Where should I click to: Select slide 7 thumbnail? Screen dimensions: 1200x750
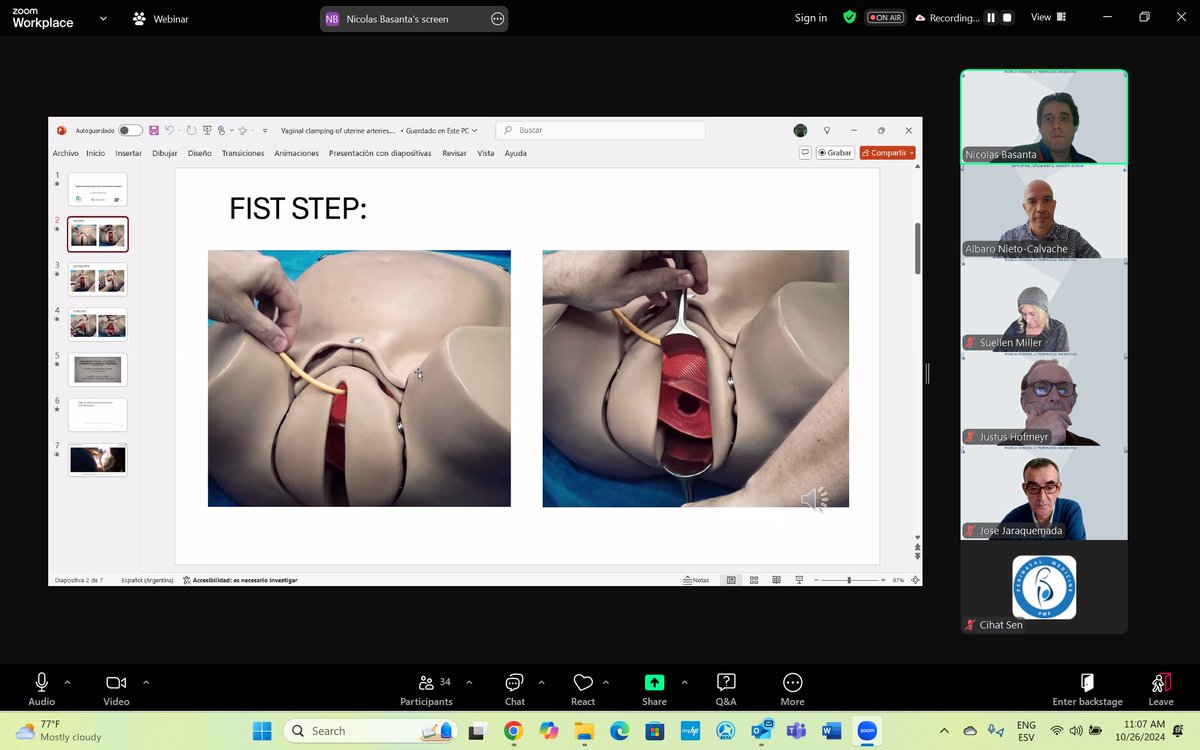coord(98,459)
